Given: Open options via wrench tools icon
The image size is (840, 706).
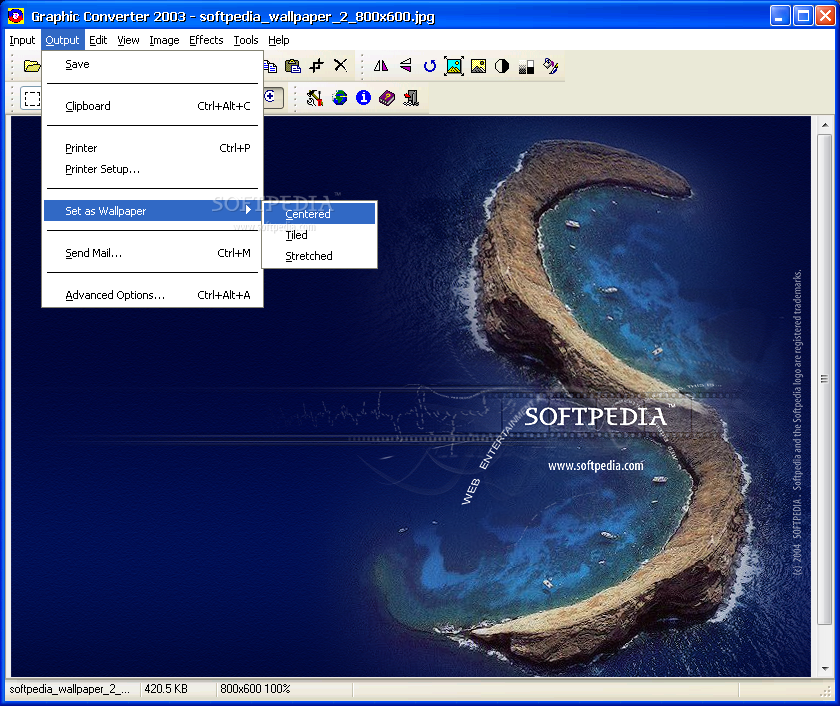Looking at the screenshot, I should pyautogui.click(x=314, y=97).
